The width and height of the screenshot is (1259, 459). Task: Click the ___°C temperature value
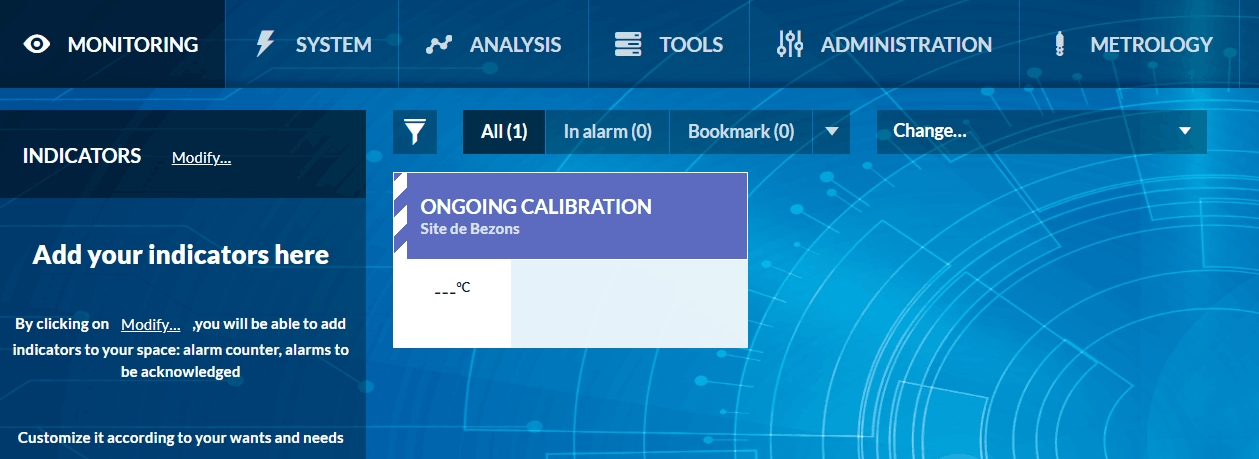[452, 290]
